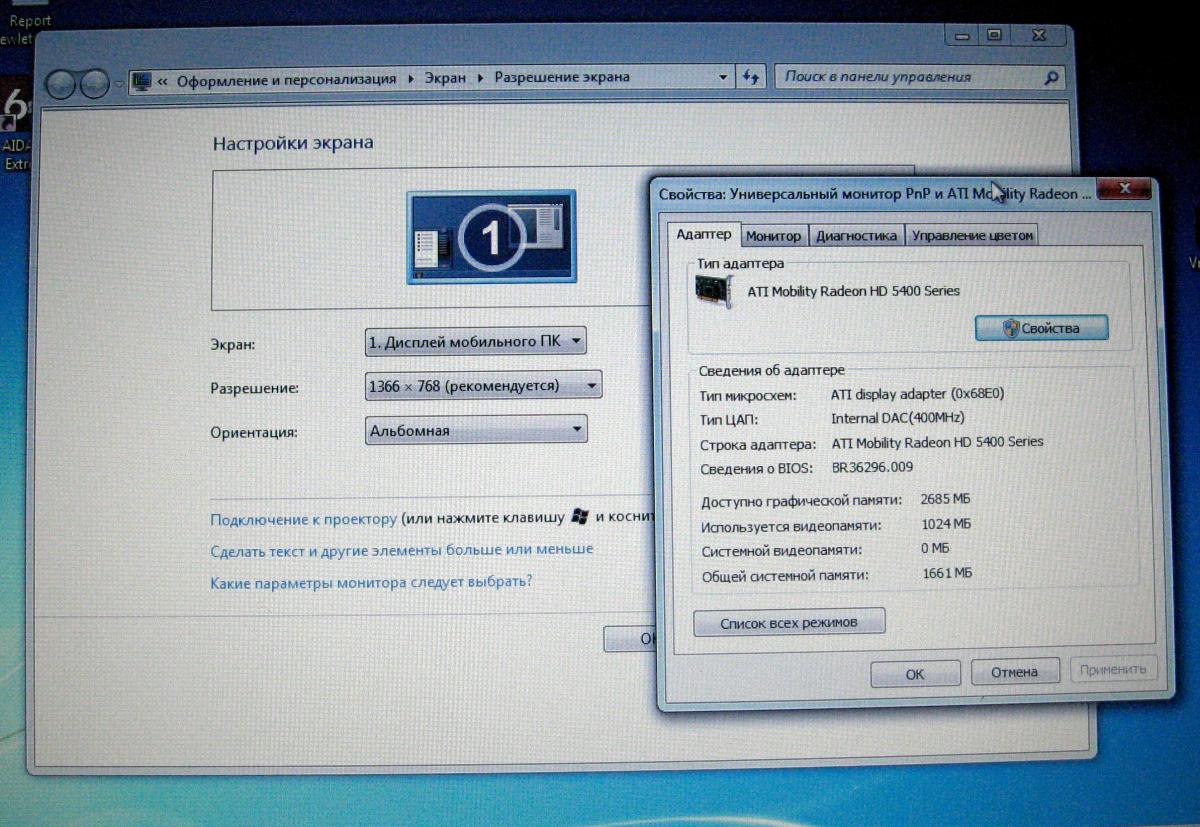Expand the 'Разрешение' 1366 × 768 dropdown
1200x827 pixels.
(484, 385)
